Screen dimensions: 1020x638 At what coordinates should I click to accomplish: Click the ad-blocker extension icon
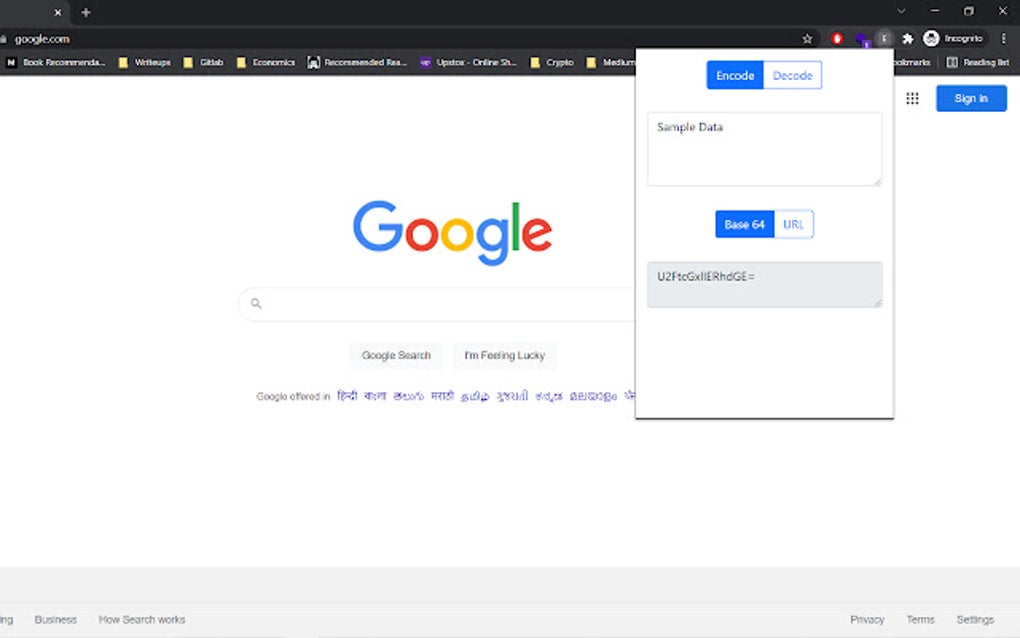(x=837, y=38)
